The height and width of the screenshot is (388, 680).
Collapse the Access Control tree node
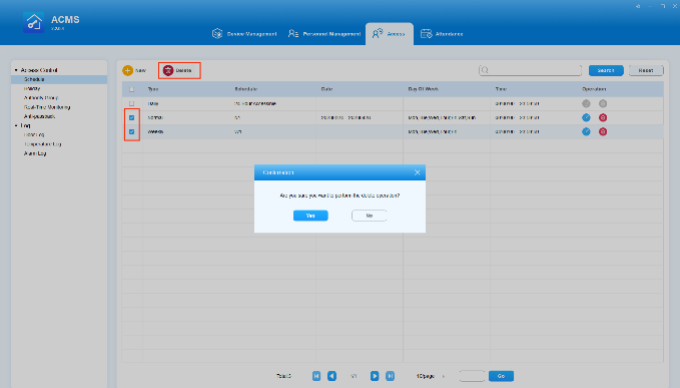16,70
